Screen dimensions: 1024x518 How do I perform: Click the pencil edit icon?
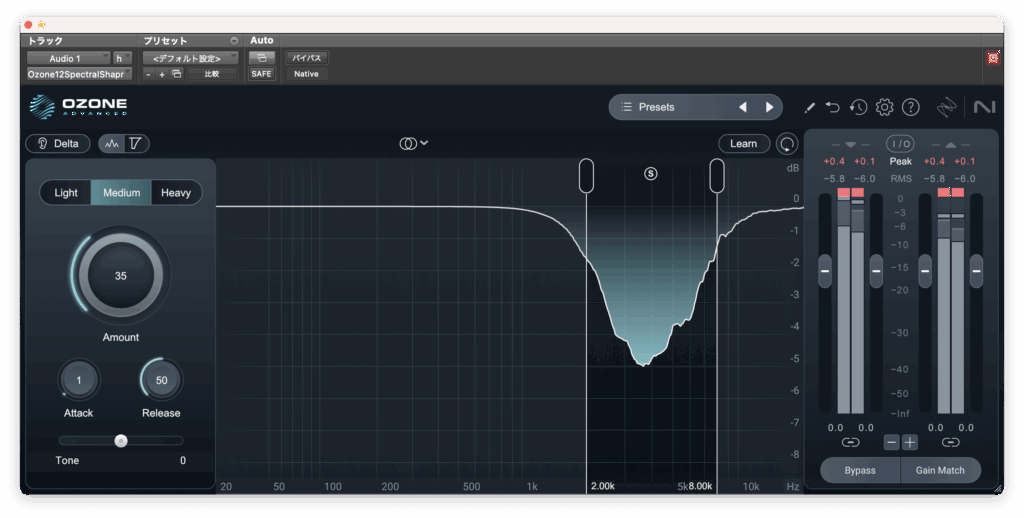809,107
